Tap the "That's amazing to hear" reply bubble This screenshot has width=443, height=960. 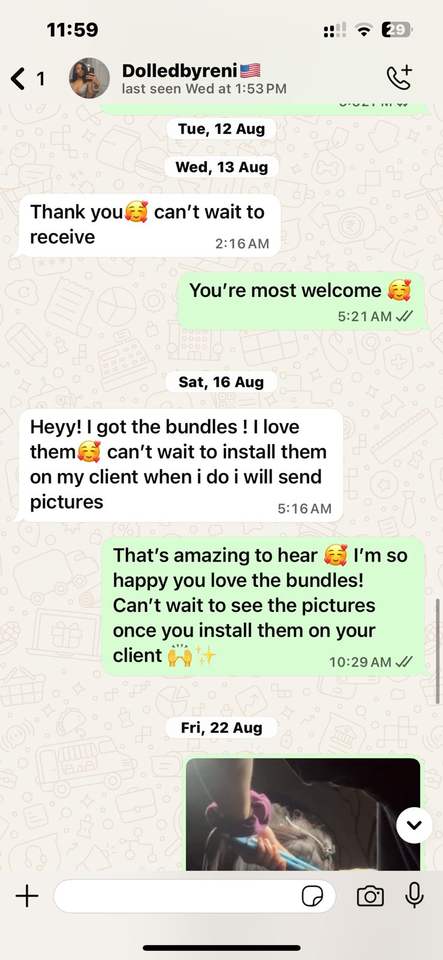coord(263,606)
